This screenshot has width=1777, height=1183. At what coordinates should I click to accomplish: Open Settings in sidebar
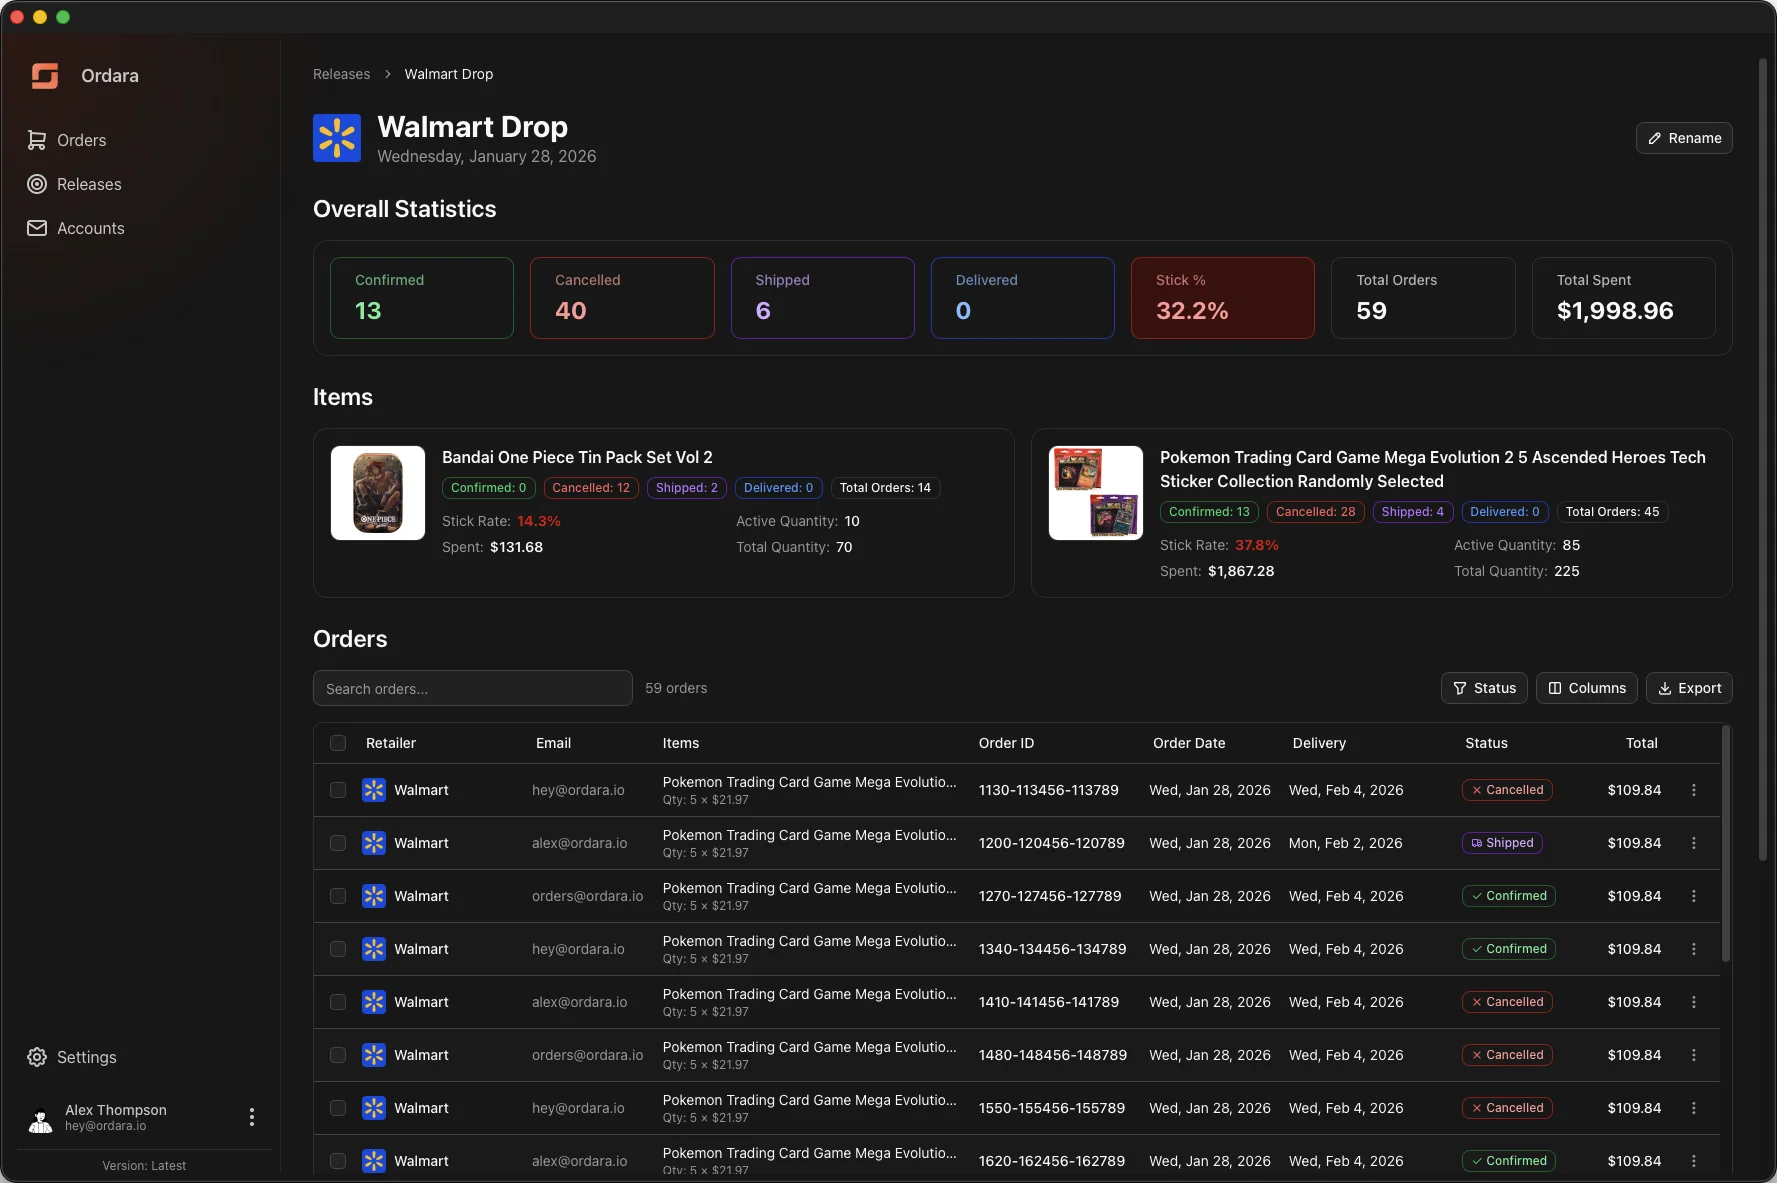click(72, 1057)
